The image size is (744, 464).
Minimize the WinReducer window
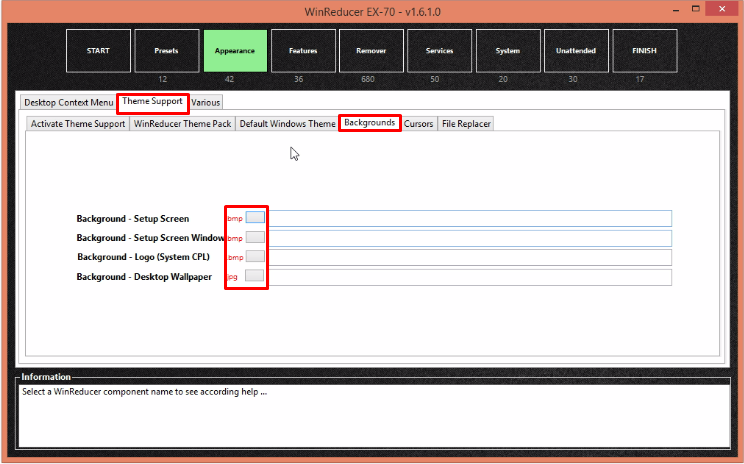pos(676,10)
